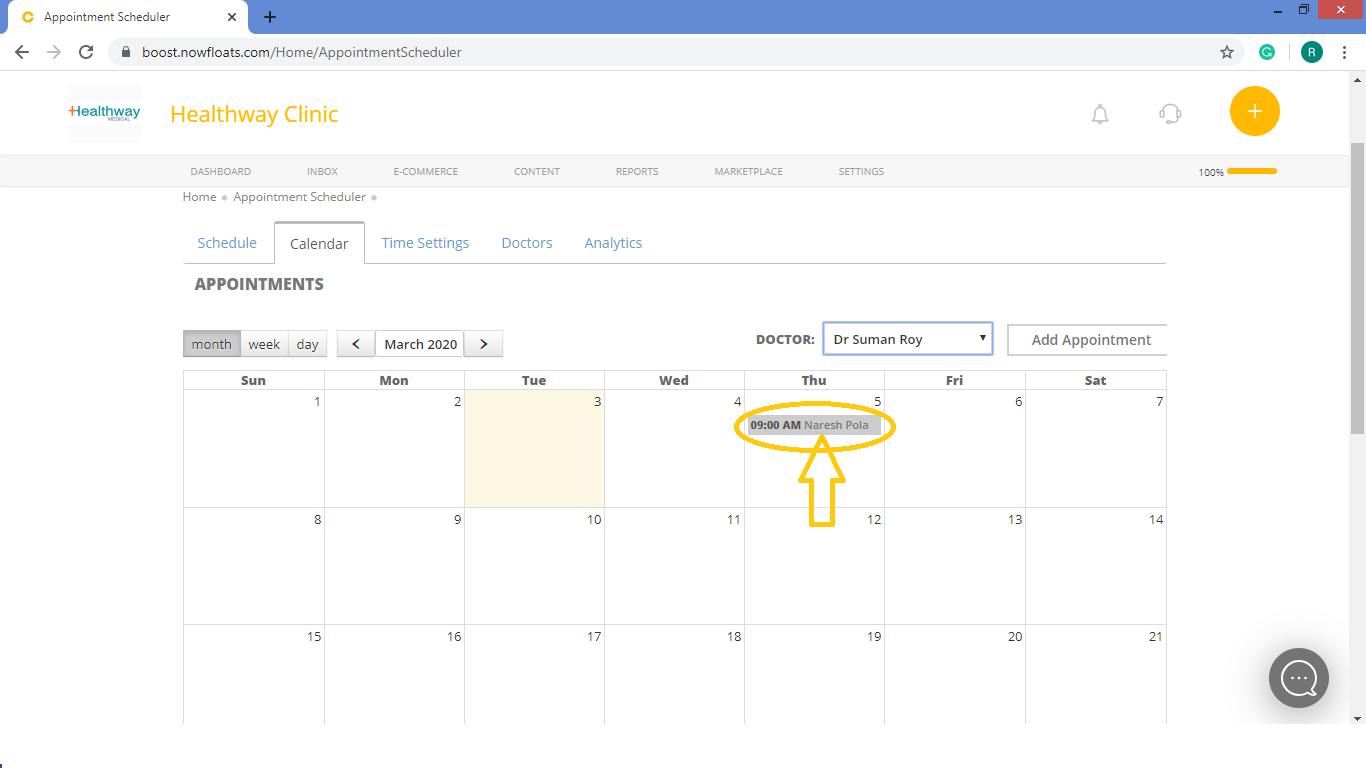Viewport: 1366px width, 768px height.
Task: Click the Appointment Scheduler breadcrumb link
Action: click(299, 197)
